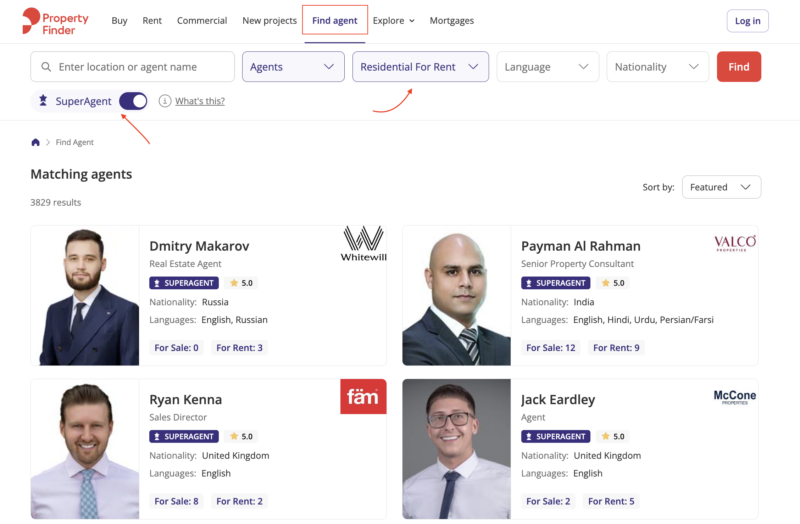This screenshot has height=524, width=800.
Task: Click the search magnifier icon
Action: point(46,67)
